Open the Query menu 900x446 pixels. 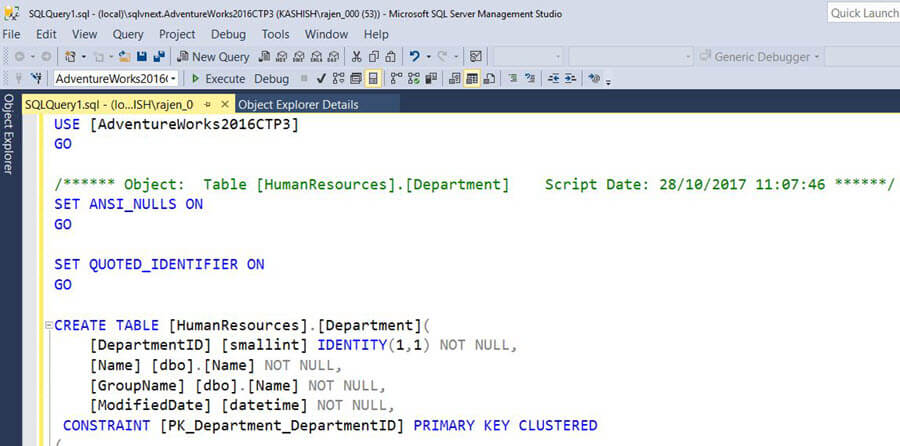coord(128,34)
